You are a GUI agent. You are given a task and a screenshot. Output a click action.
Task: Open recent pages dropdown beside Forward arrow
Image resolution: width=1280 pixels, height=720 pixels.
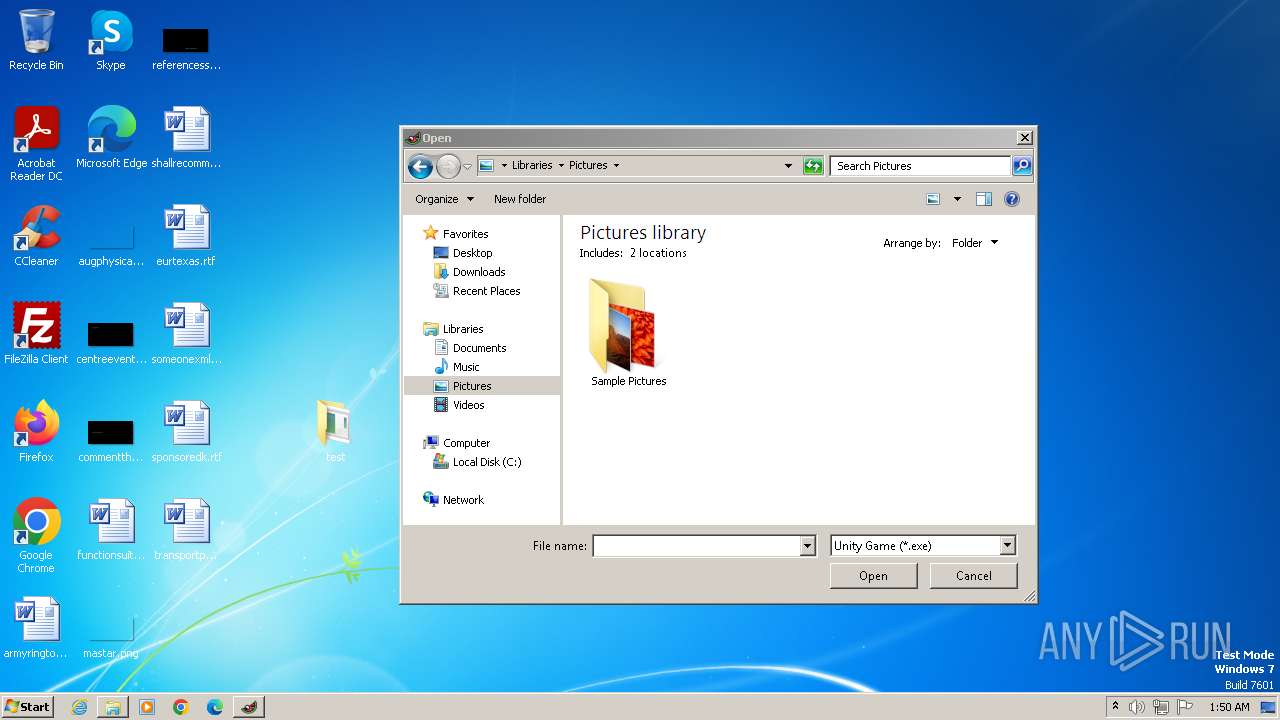[x=467, y=166]
